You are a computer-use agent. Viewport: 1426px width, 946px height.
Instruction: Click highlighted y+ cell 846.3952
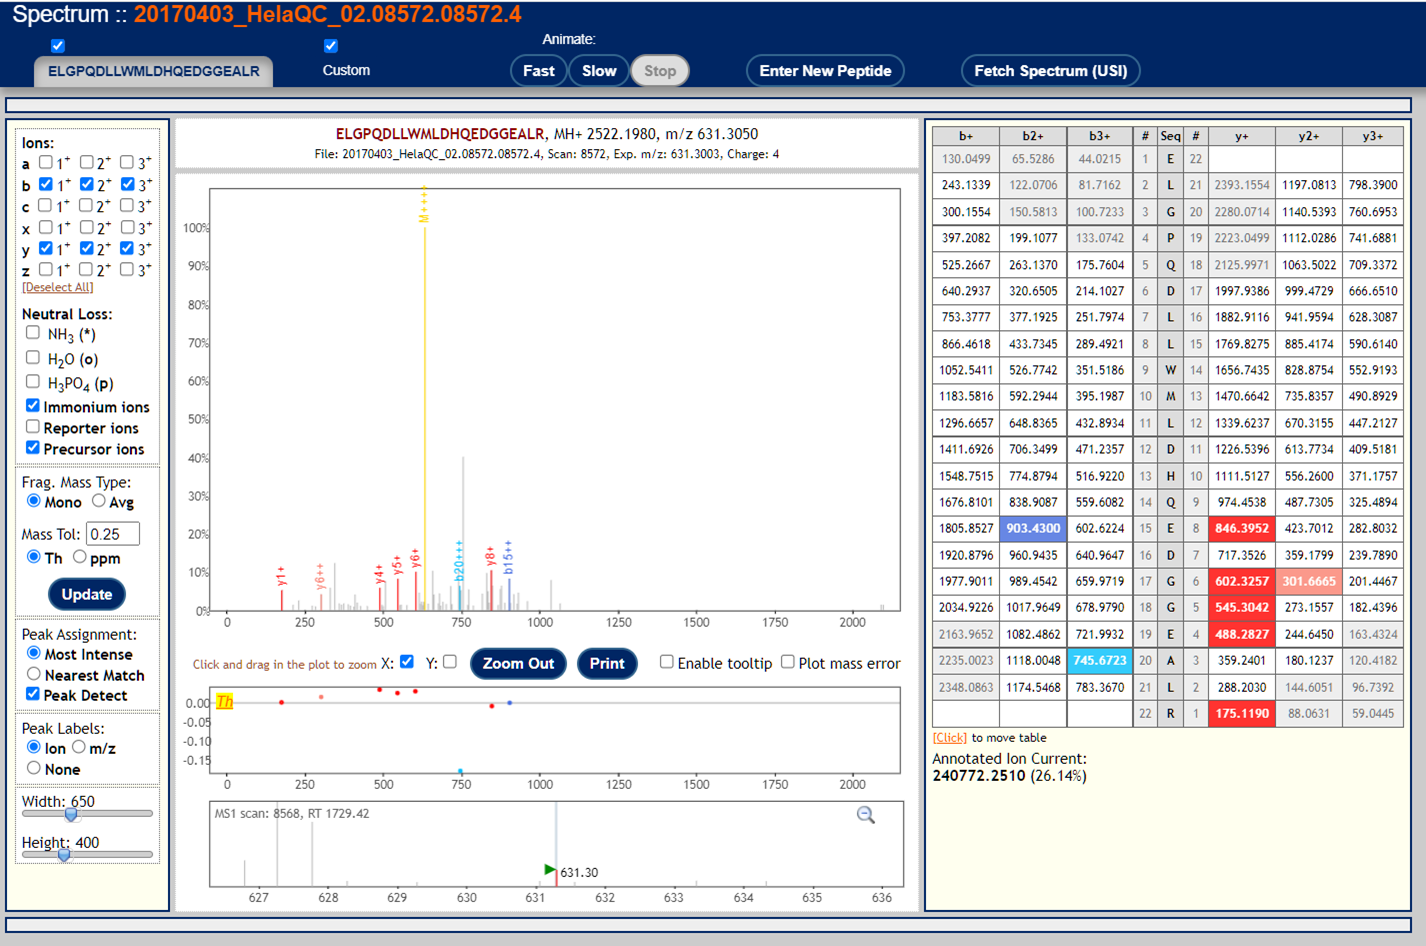[x=1241, y=528]
